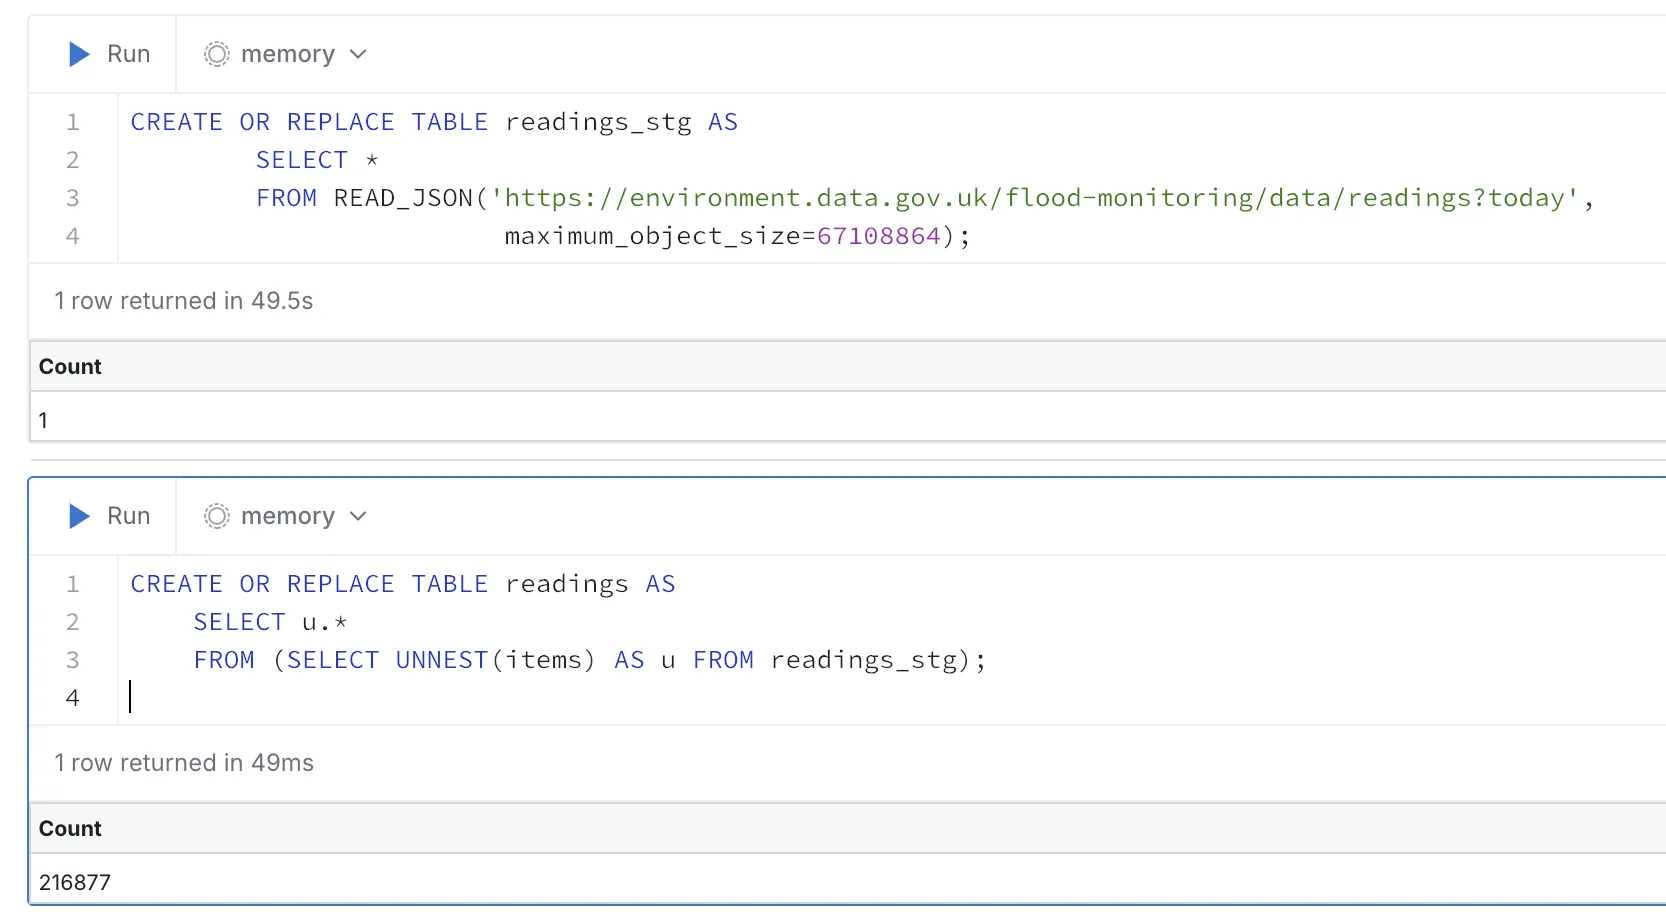
Task: Click the memory database icon in the first cell
Action: coord(217,54)
